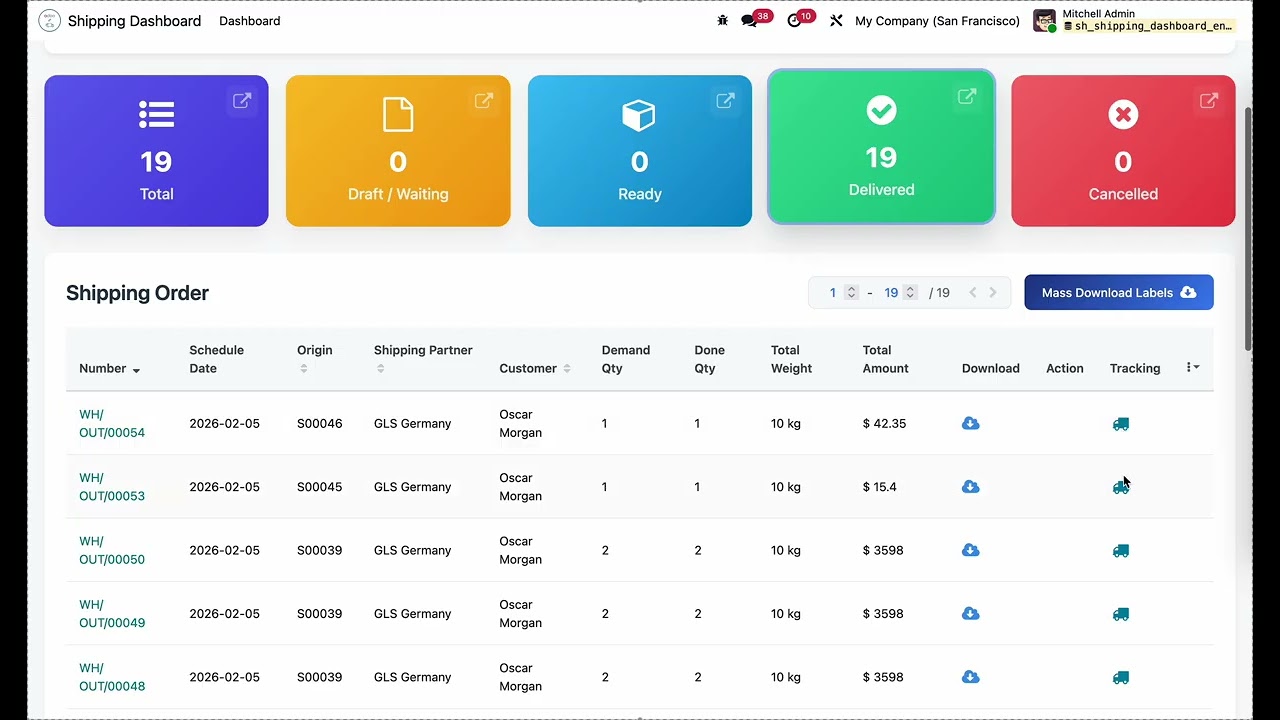Image resolution: width=1280 pixels, height=720 pixels.
Task: Download the label for WH/OUT/00053
Action: 970,487
